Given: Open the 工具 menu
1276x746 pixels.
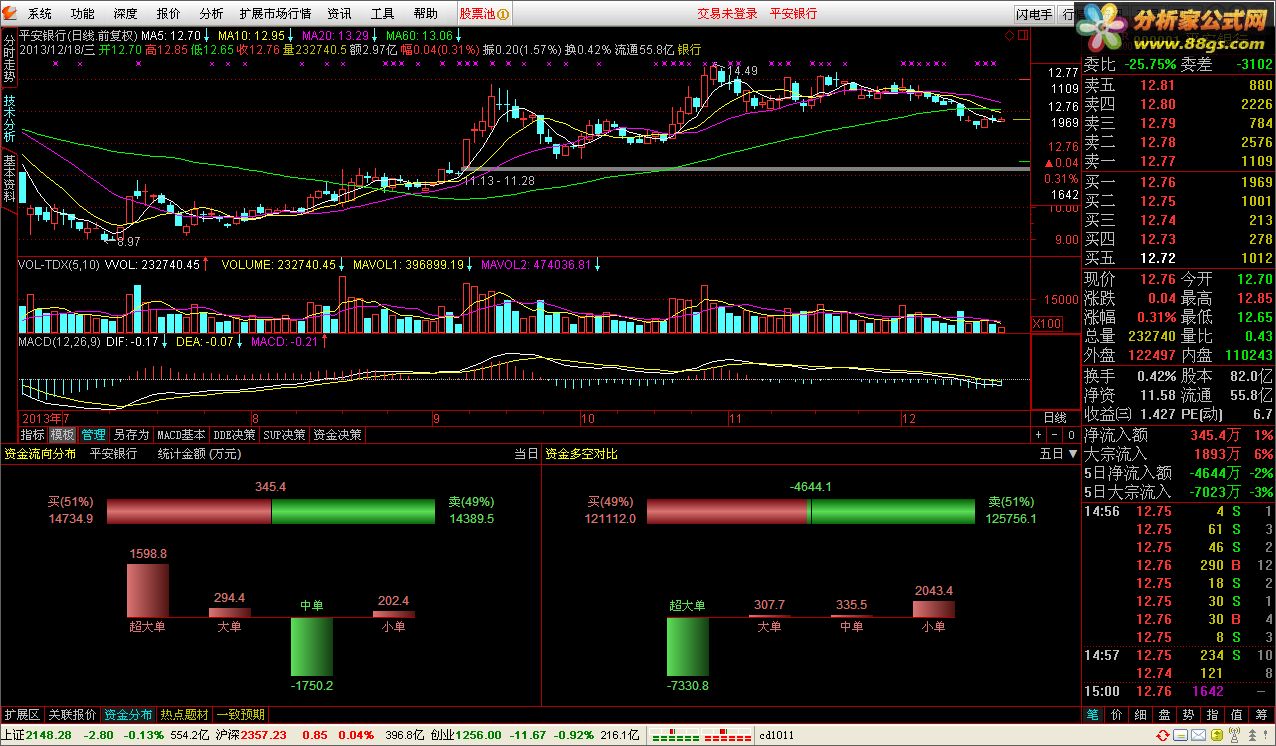Looking at the screenshot, I should coord(382,14).
